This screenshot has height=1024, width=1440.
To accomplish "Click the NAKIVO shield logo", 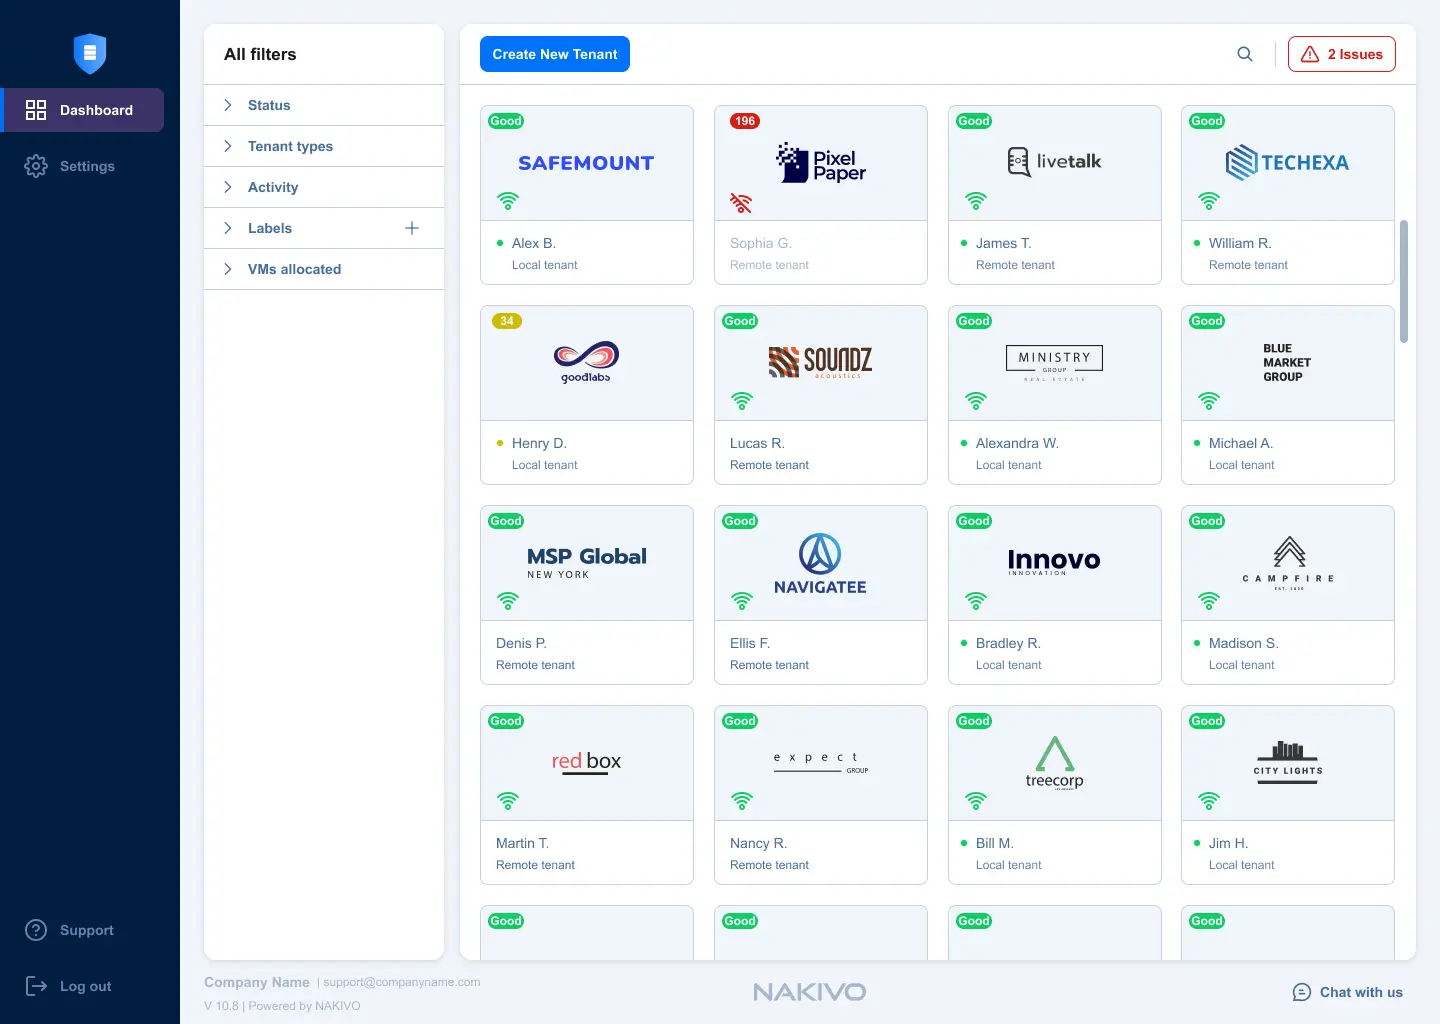I will click(x=90, y=53).
